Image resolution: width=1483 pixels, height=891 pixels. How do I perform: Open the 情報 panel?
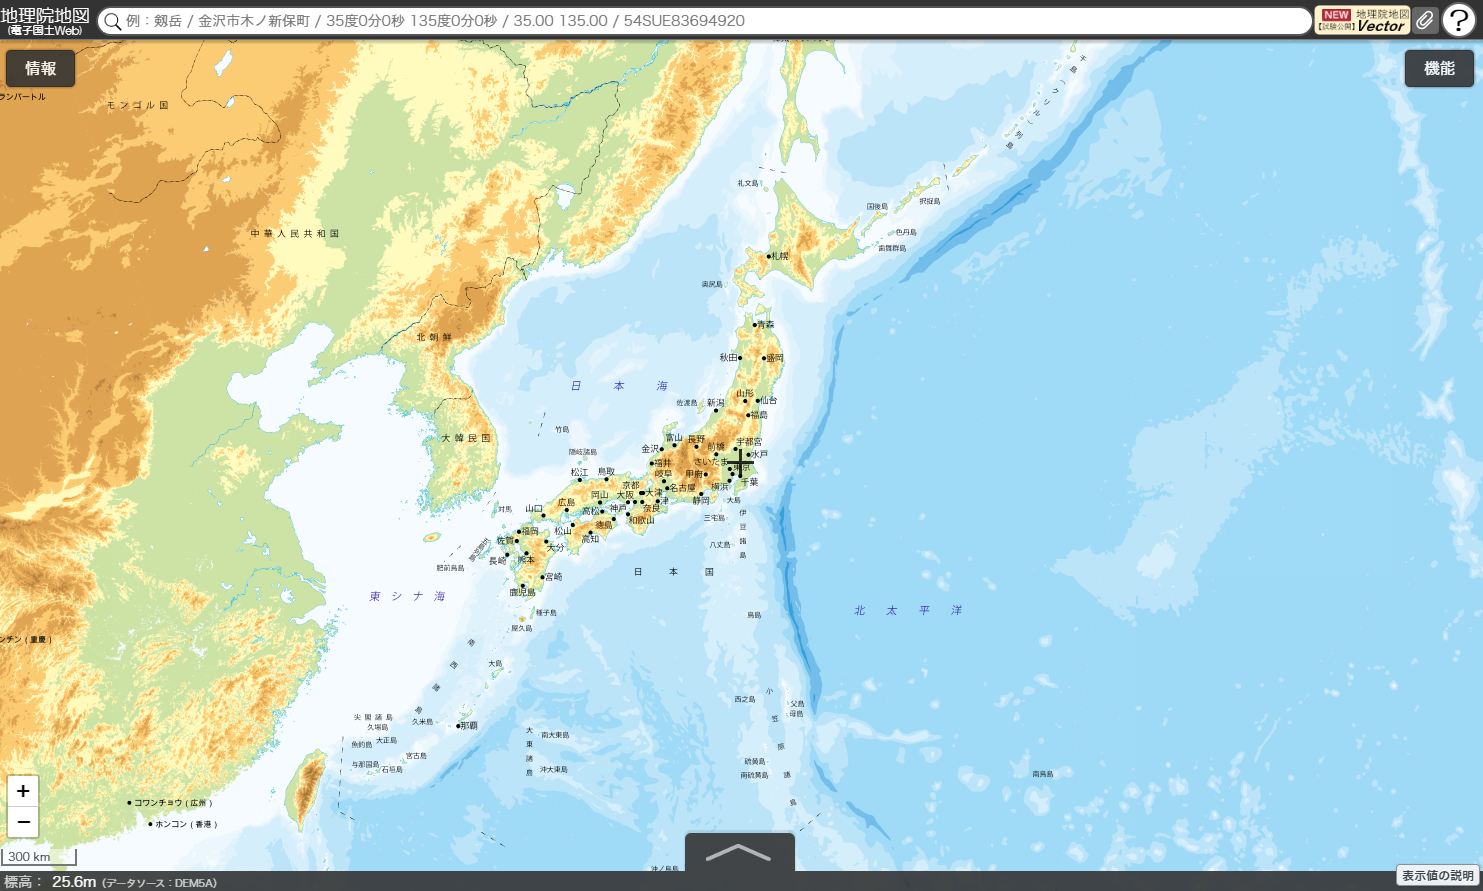40,69
